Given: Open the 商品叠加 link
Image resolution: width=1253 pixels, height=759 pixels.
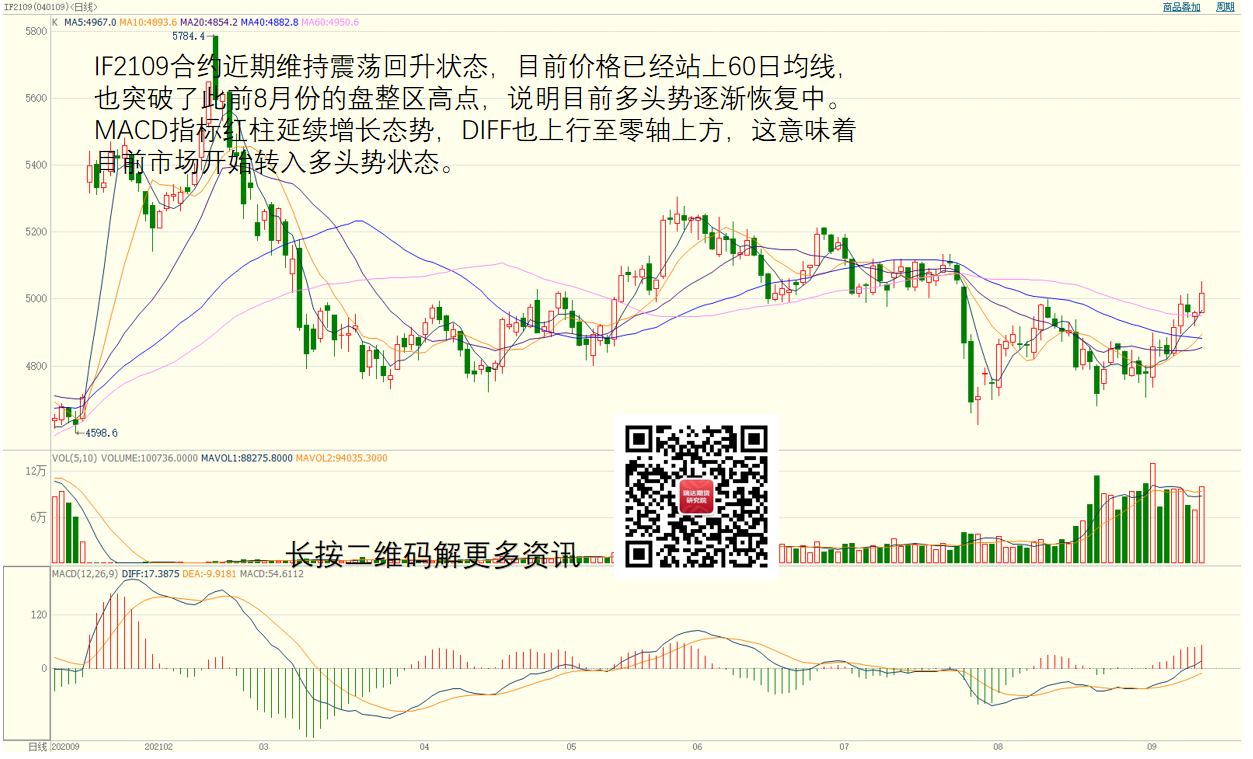Looking at the screenshot, I should (x=1181, y=7).
